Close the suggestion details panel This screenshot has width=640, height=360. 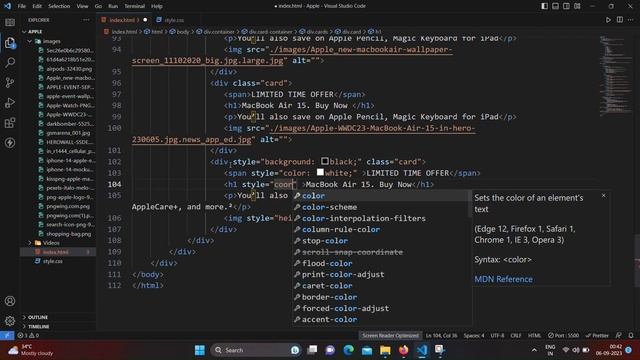coord(604,196)
